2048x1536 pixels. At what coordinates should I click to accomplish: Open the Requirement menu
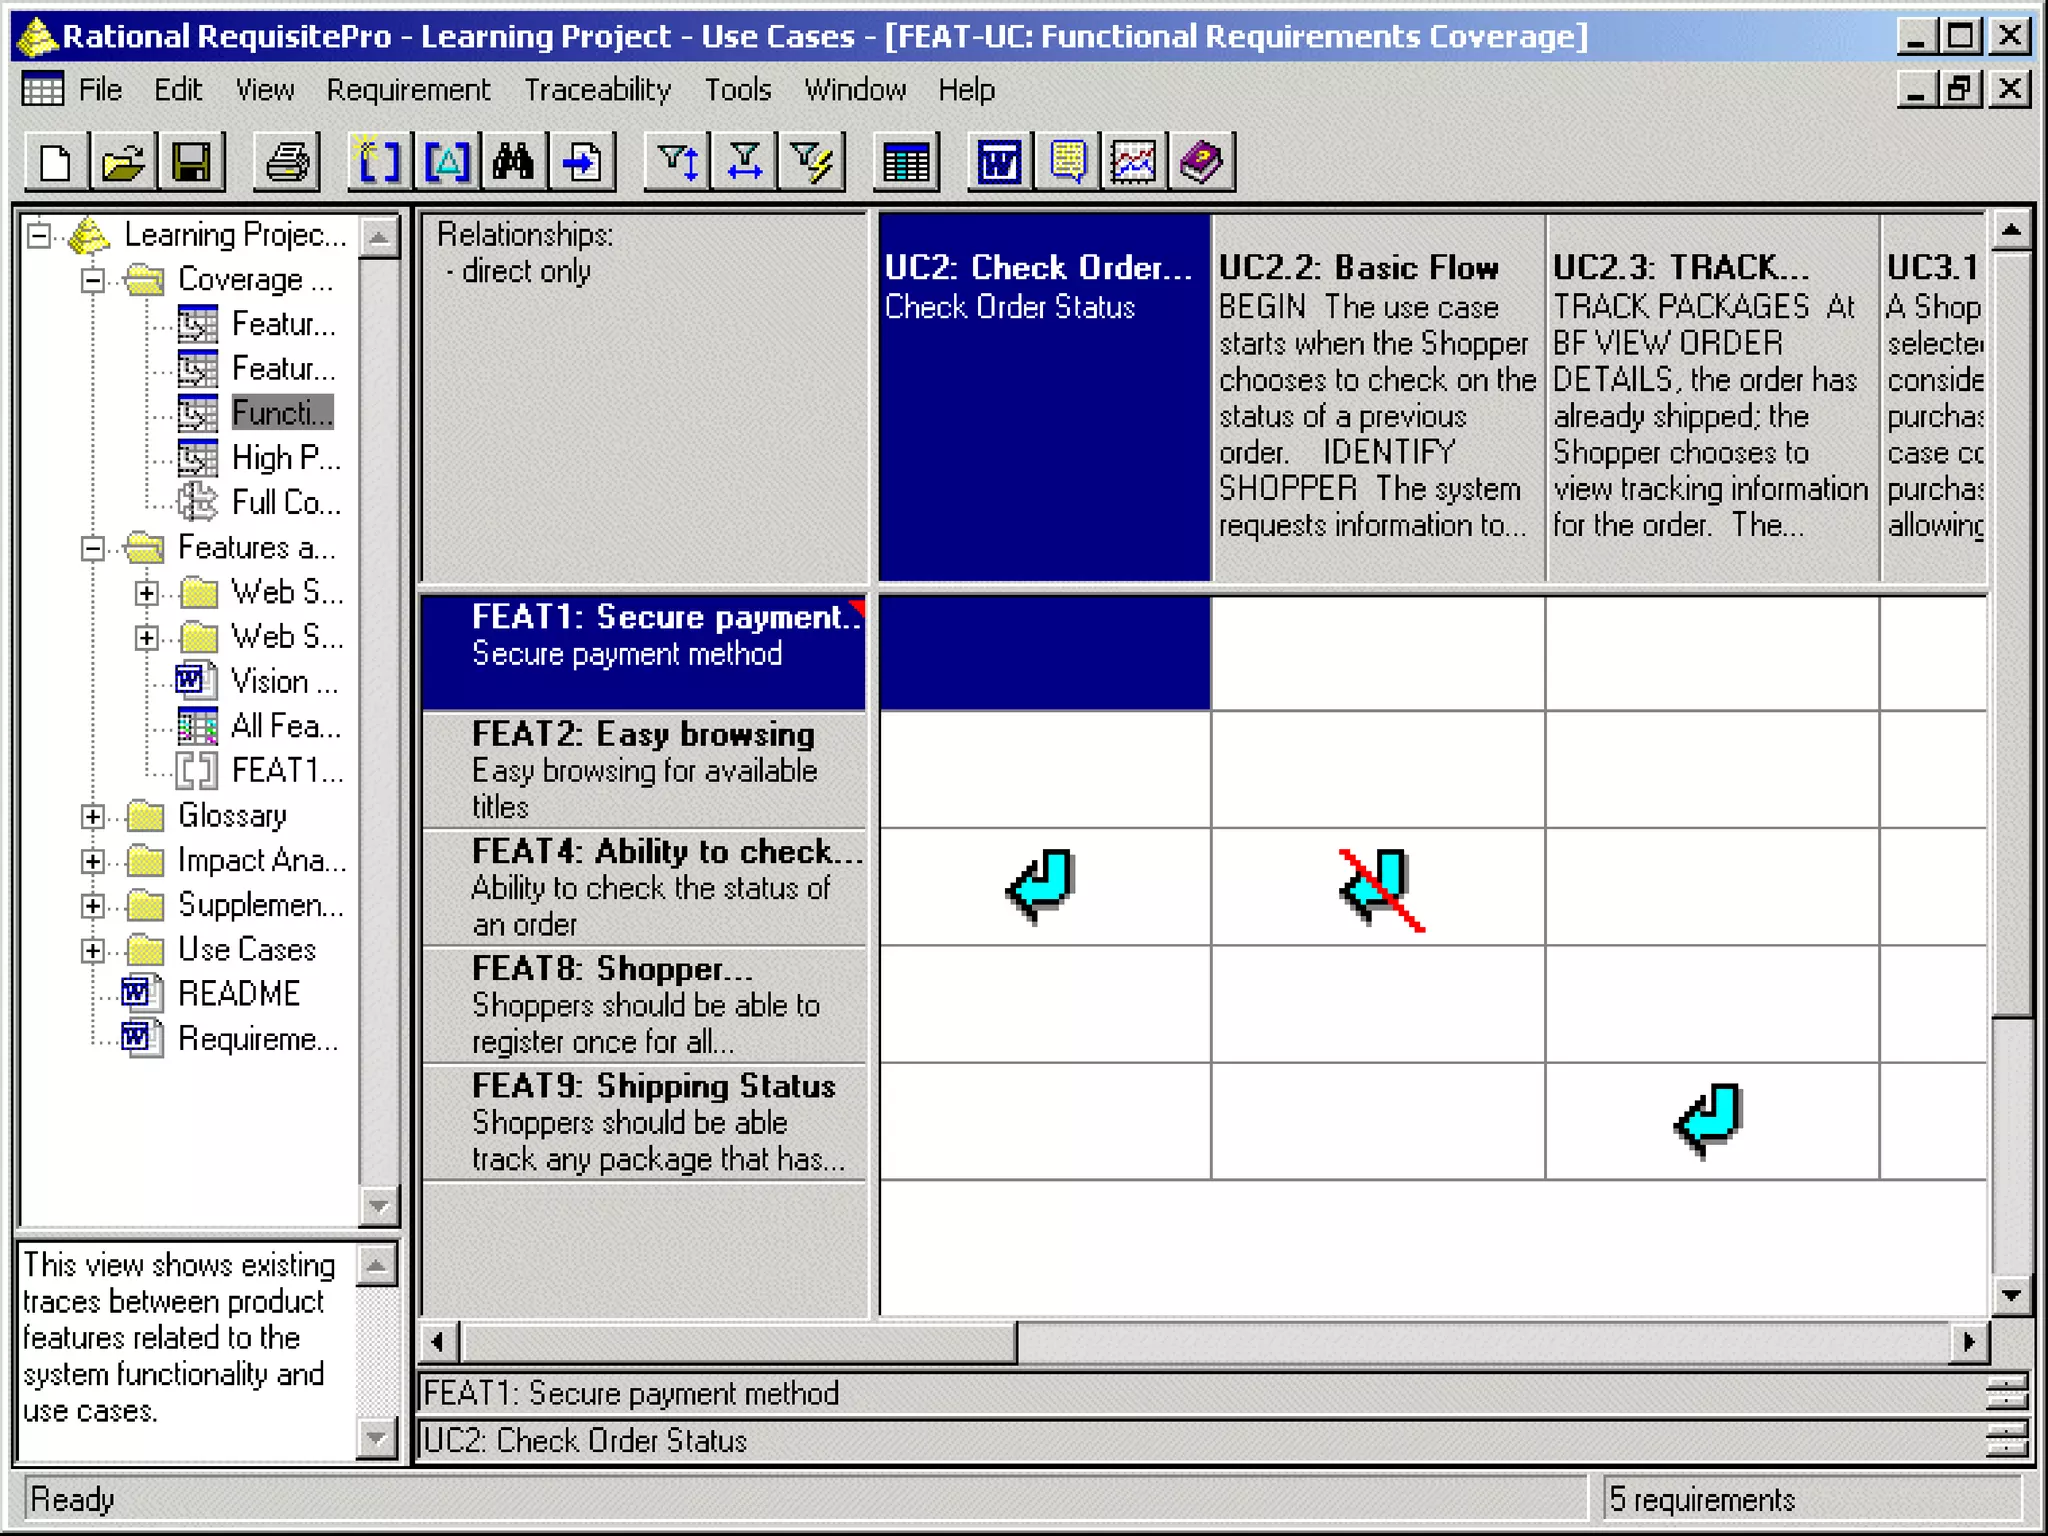408,90
